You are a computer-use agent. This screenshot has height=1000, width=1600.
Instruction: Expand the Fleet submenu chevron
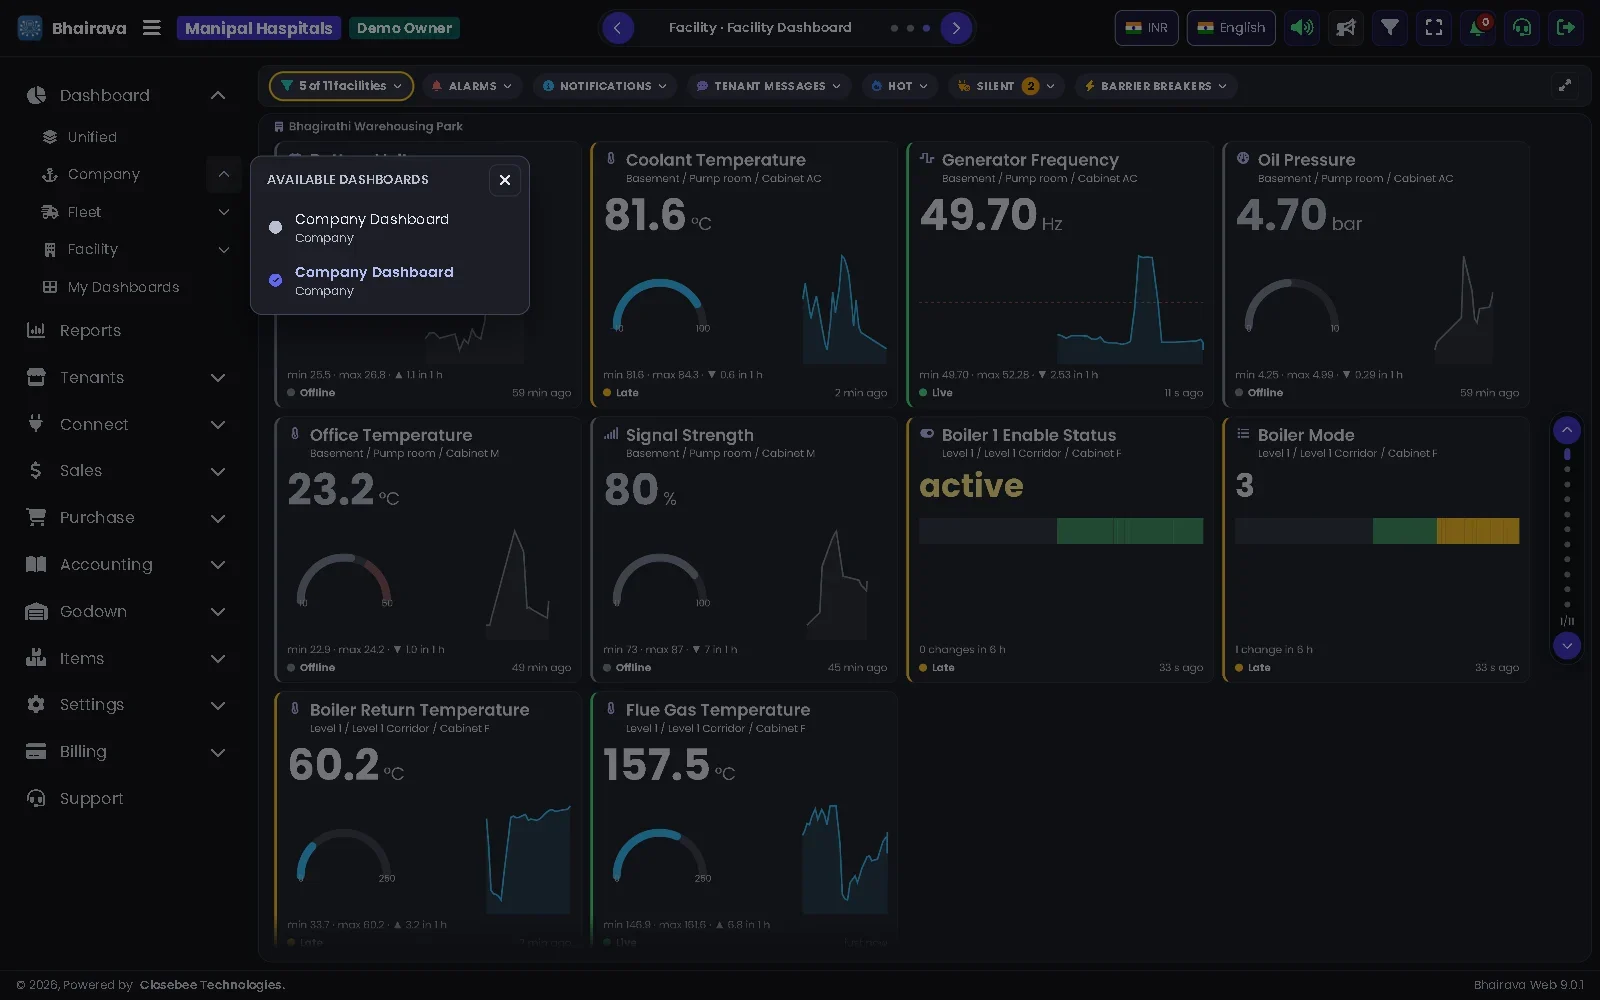(x=224, y=212)
